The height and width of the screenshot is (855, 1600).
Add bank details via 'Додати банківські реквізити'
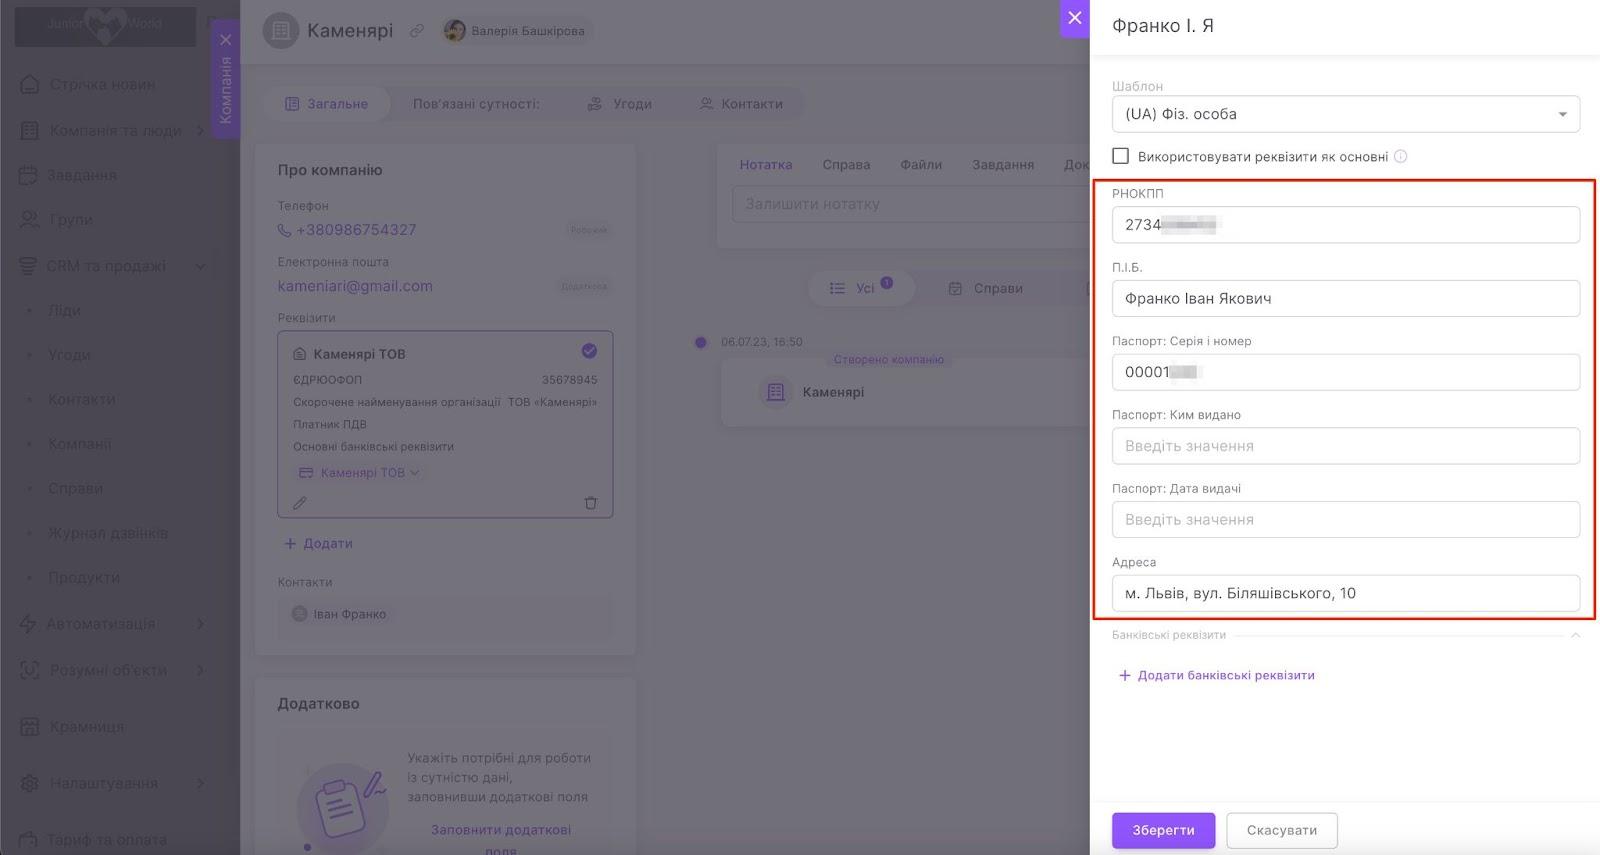tap(1216, 675)
